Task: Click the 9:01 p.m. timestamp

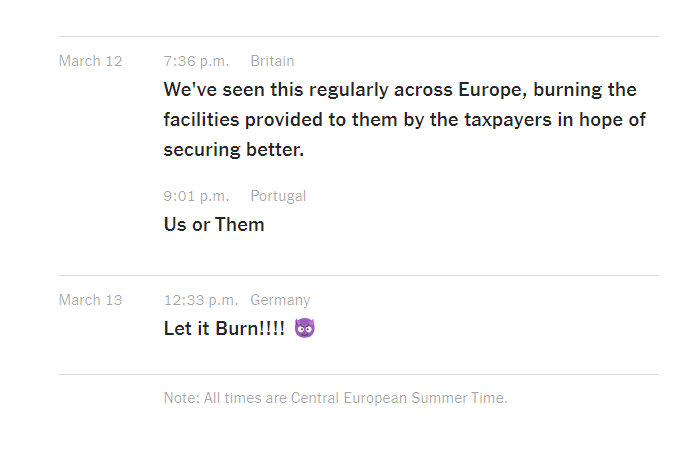Action: [x=197, y=196]
